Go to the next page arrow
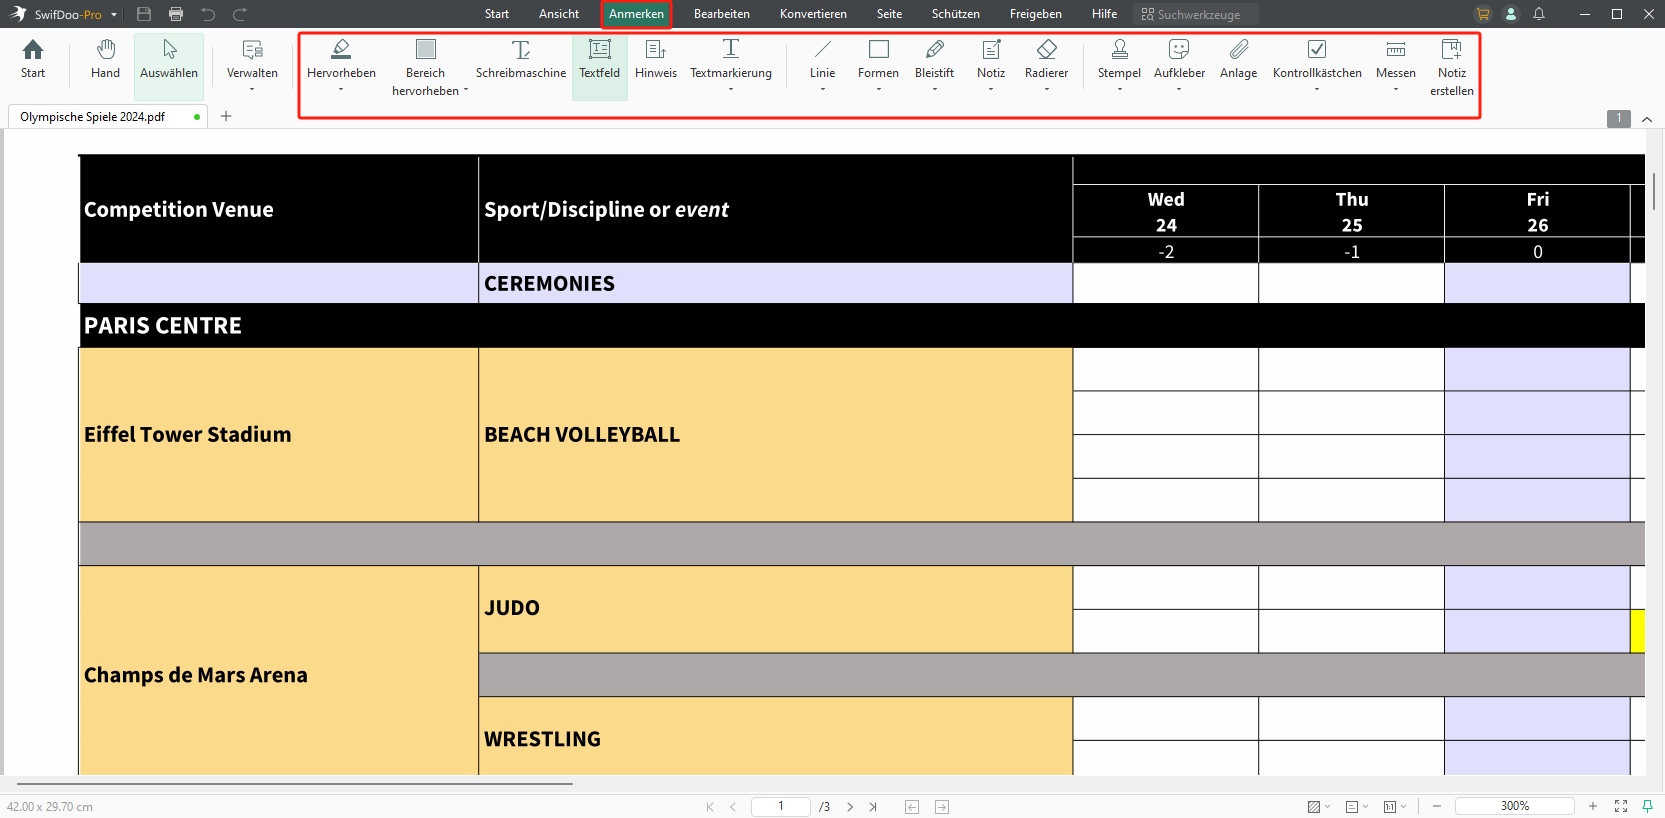Image resolution: width=1665 pixels, height=818 pixels. [850, 807]
